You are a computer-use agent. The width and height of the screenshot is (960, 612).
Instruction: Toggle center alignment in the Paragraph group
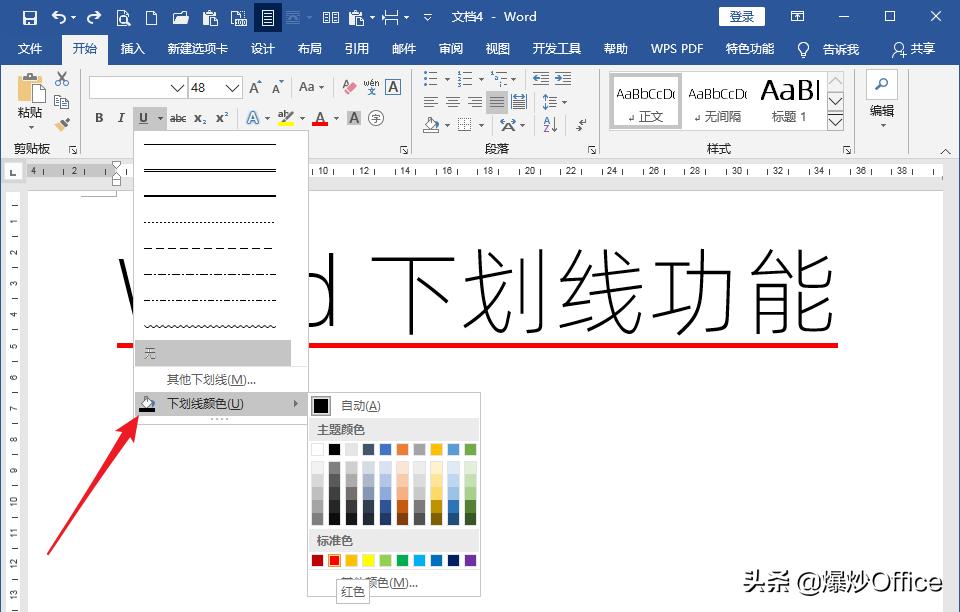(453, 101)
